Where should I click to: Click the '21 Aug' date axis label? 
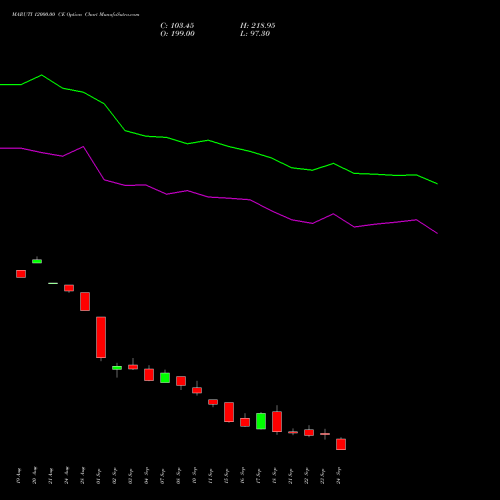(51, 476)
